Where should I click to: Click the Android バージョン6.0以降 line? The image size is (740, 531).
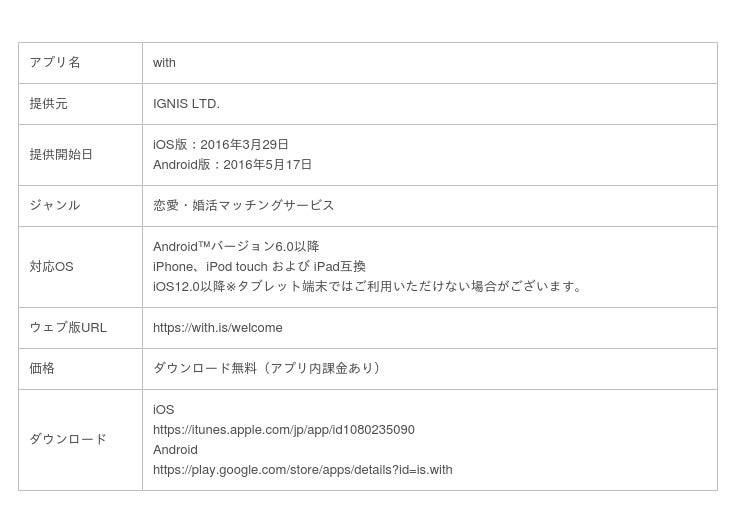[236, 247]
